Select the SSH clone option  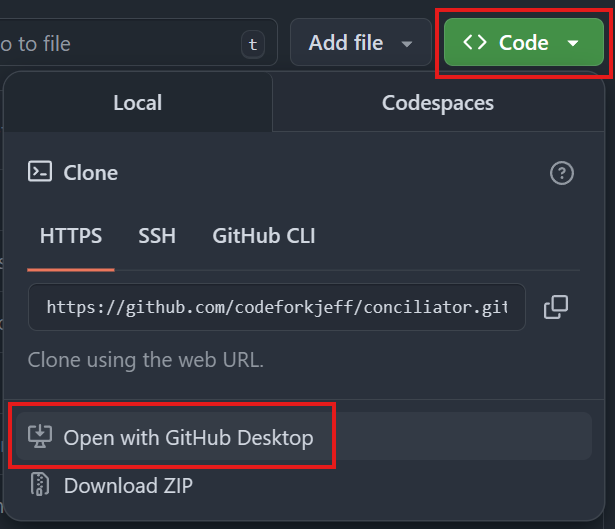point(157,236)
